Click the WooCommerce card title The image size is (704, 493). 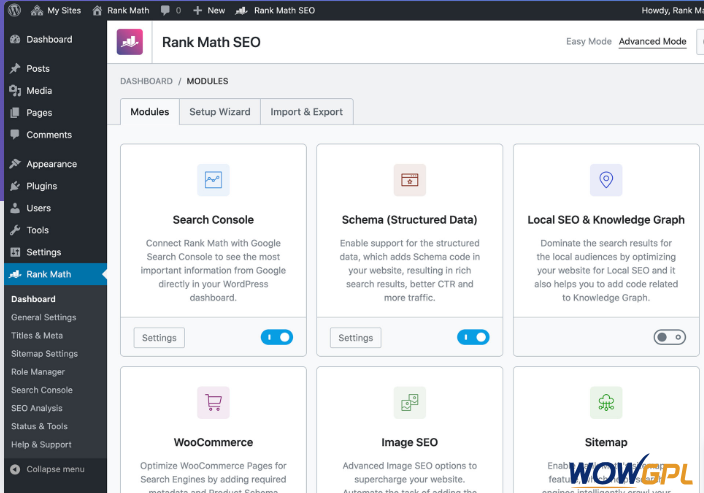[213, 442]
